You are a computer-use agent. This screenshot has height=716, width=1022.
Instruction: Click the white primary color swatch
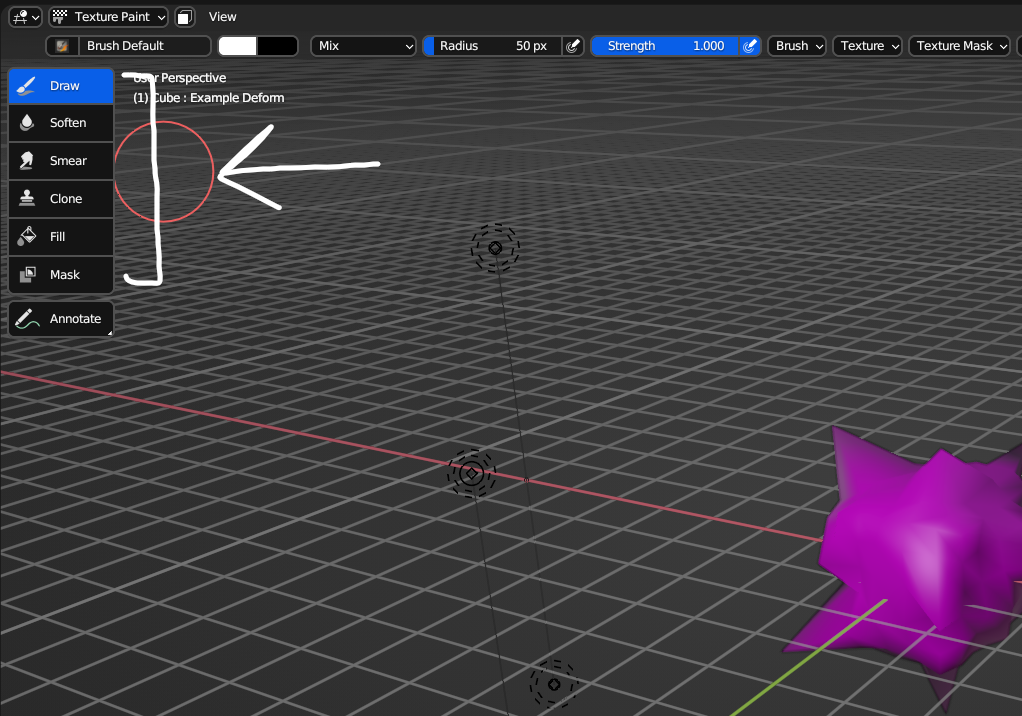(x=238, y=46)
